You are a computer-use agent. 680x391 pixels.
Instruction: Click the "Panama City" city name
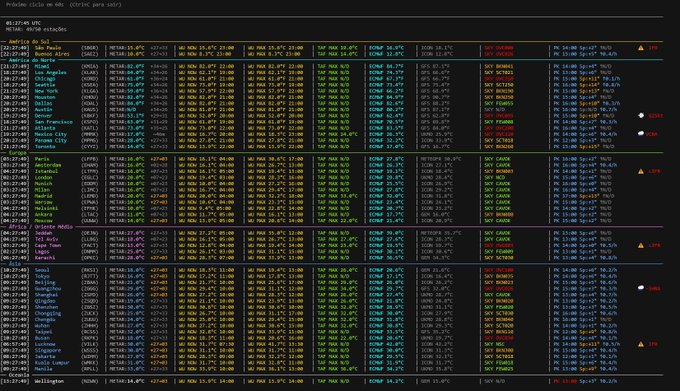(x=51, y=140)
